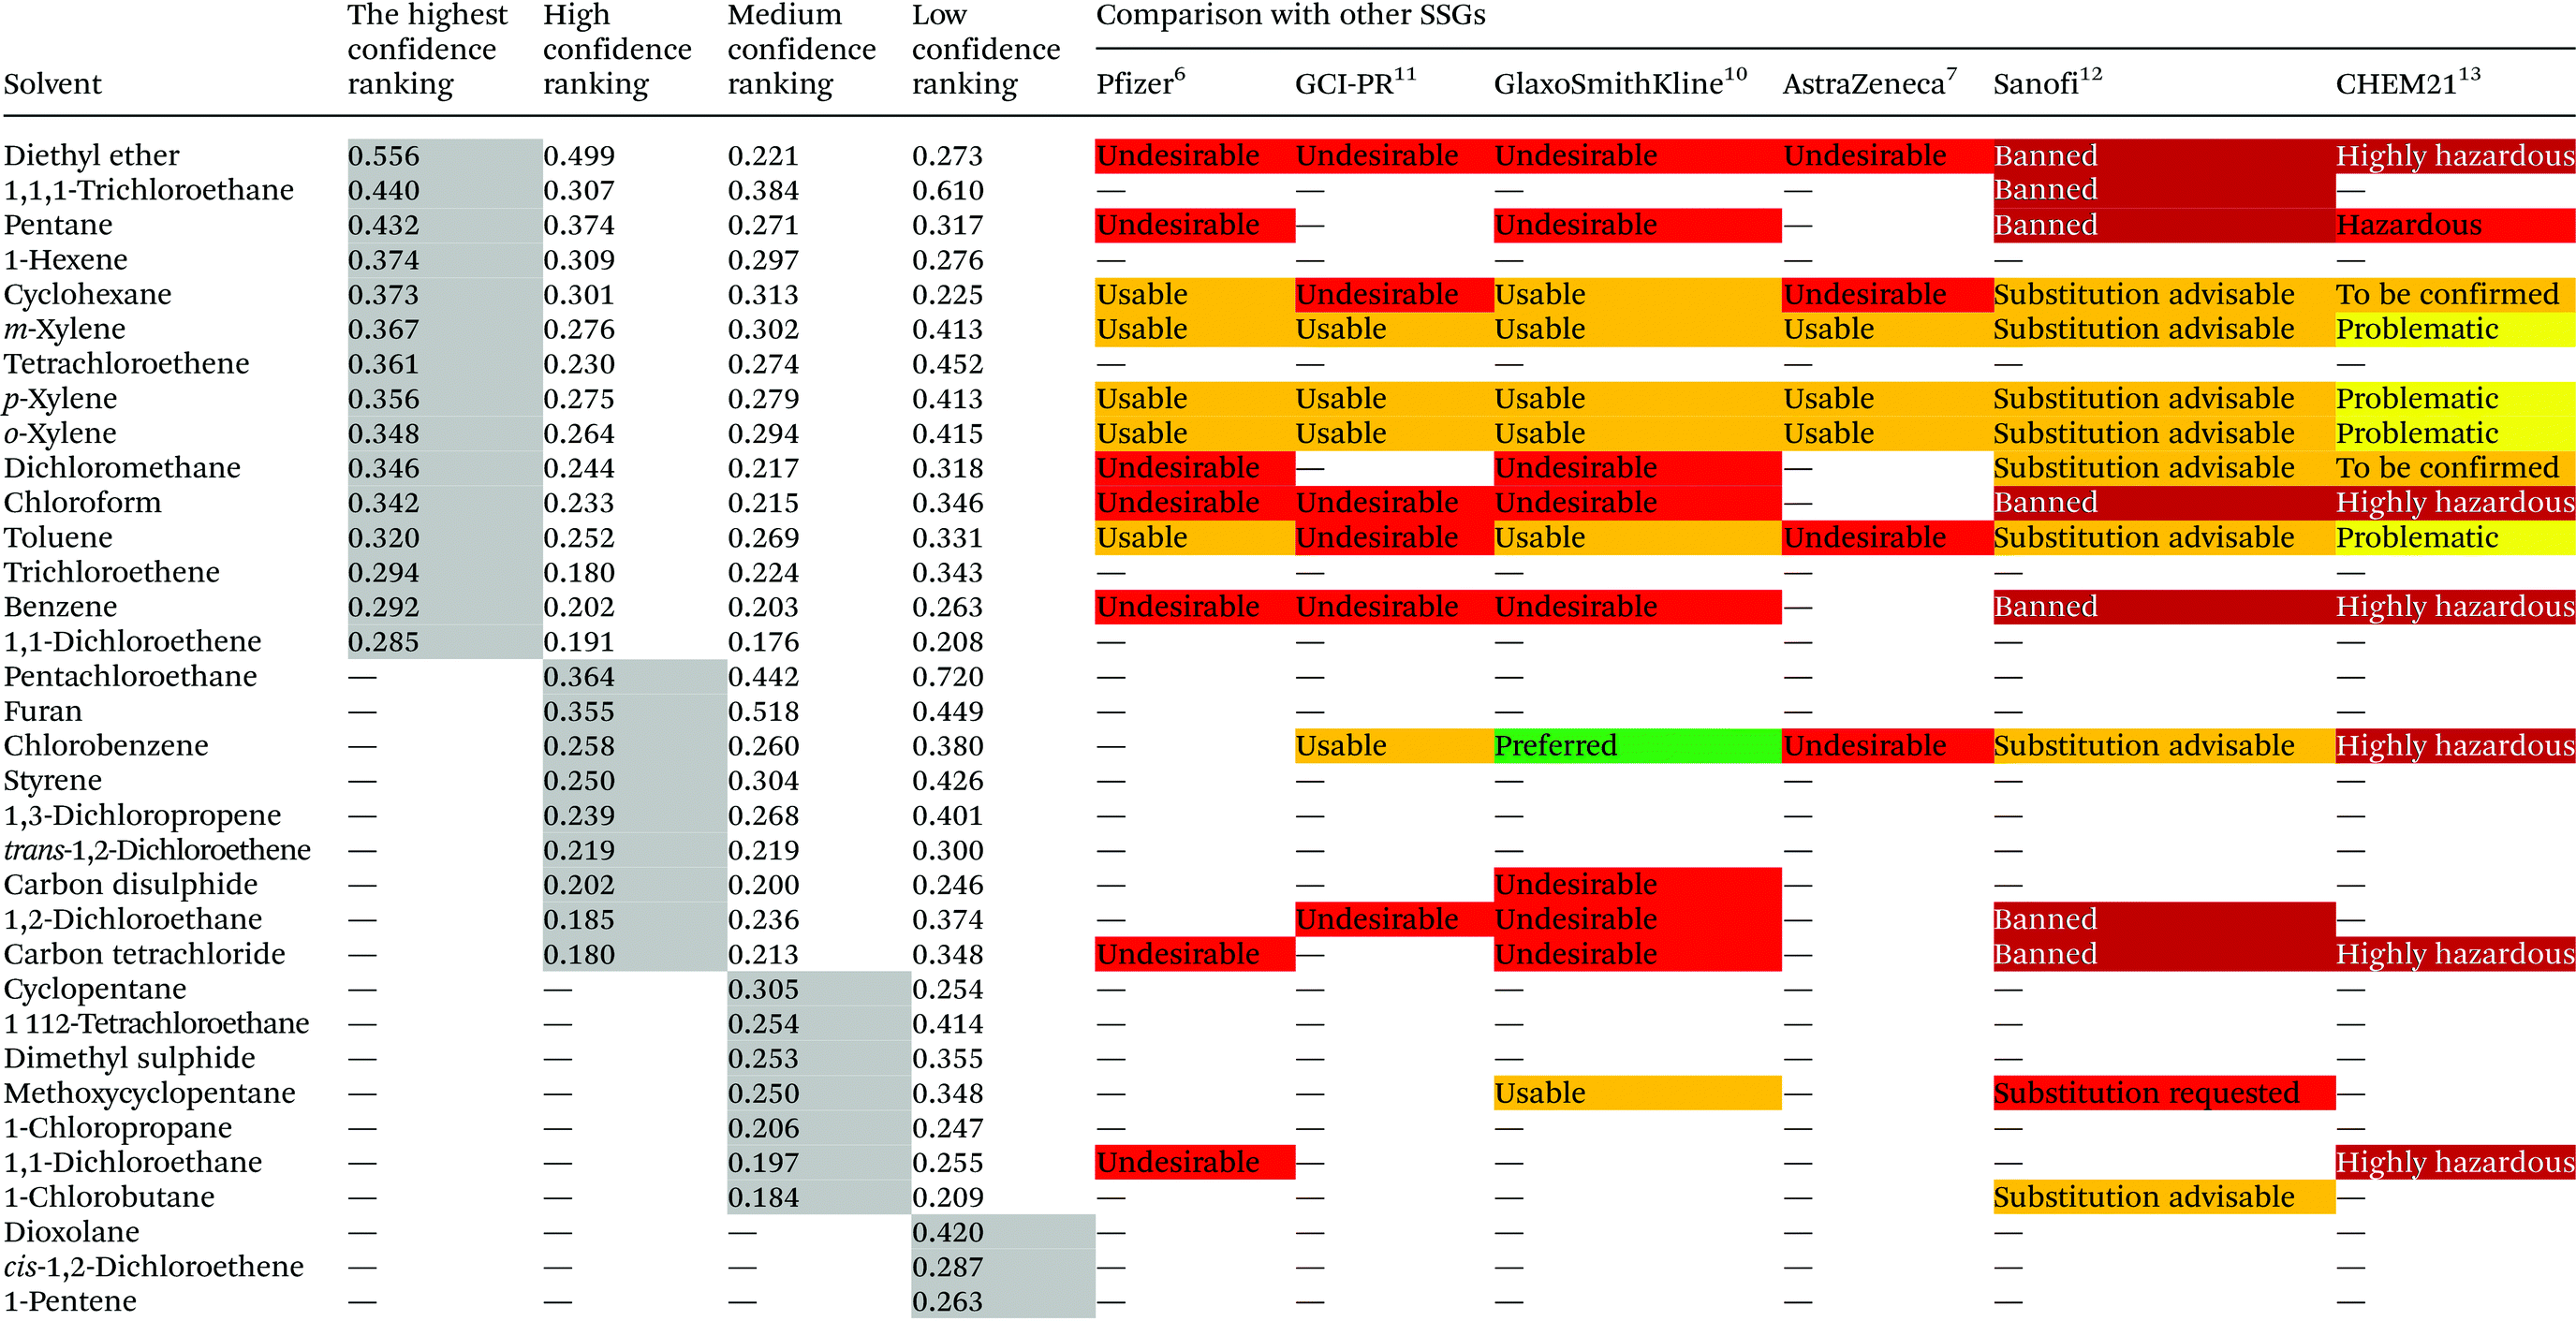The width and height of the screenshot is (2576, 1321).
Task: Select the 'Furan' solvent name
Action: [x=42, y=712]
